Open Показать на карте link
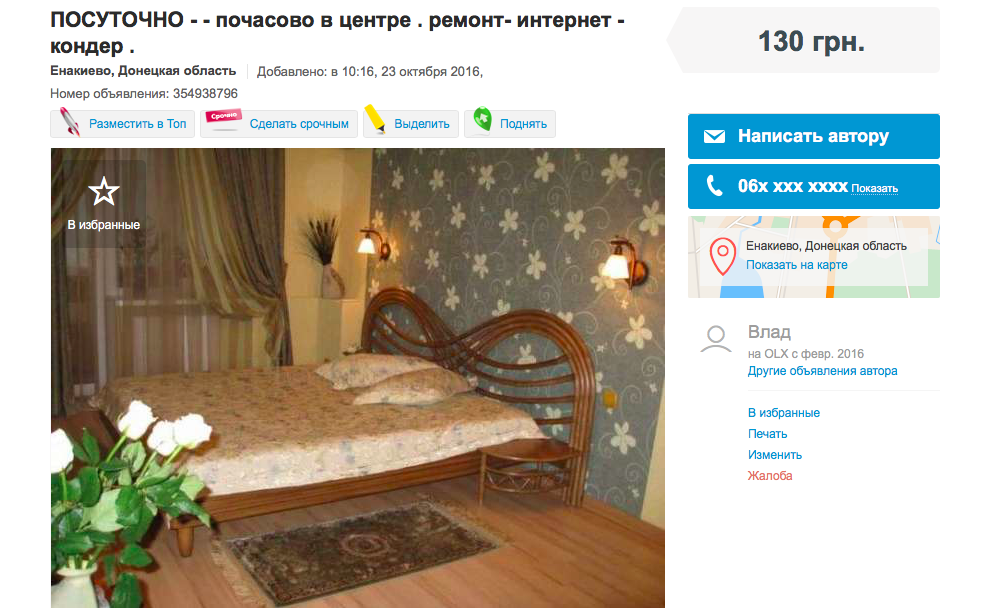 [796, 265]
